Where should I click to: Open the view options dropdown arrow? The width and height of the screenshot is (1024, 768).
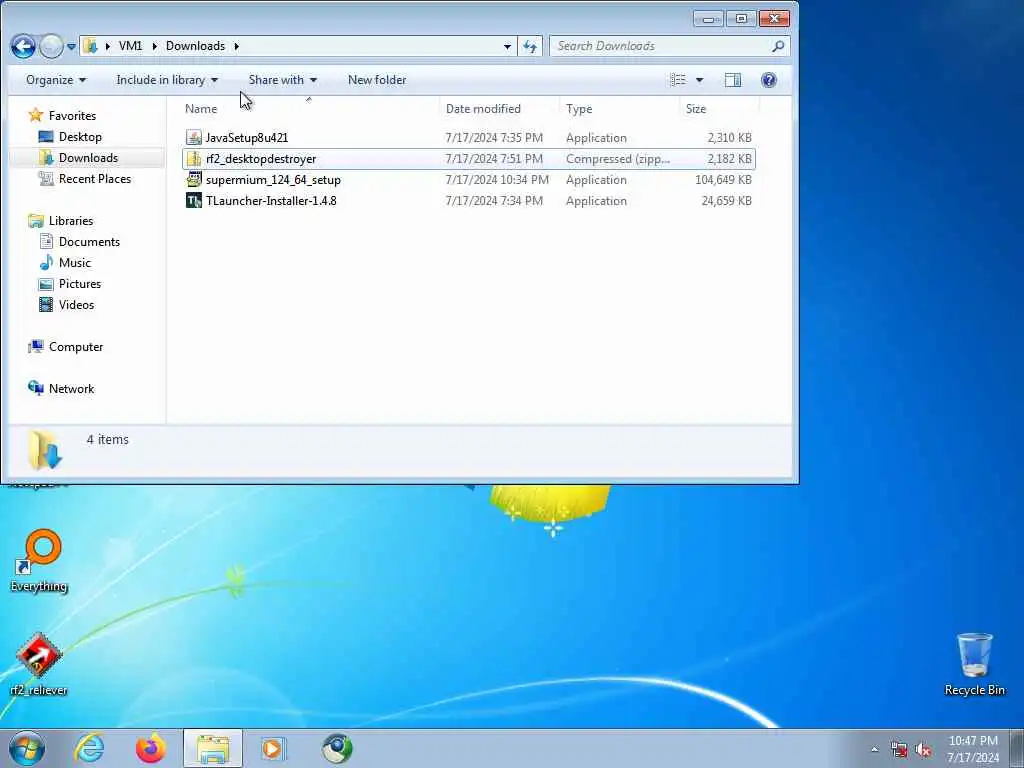tap(699, 80)
